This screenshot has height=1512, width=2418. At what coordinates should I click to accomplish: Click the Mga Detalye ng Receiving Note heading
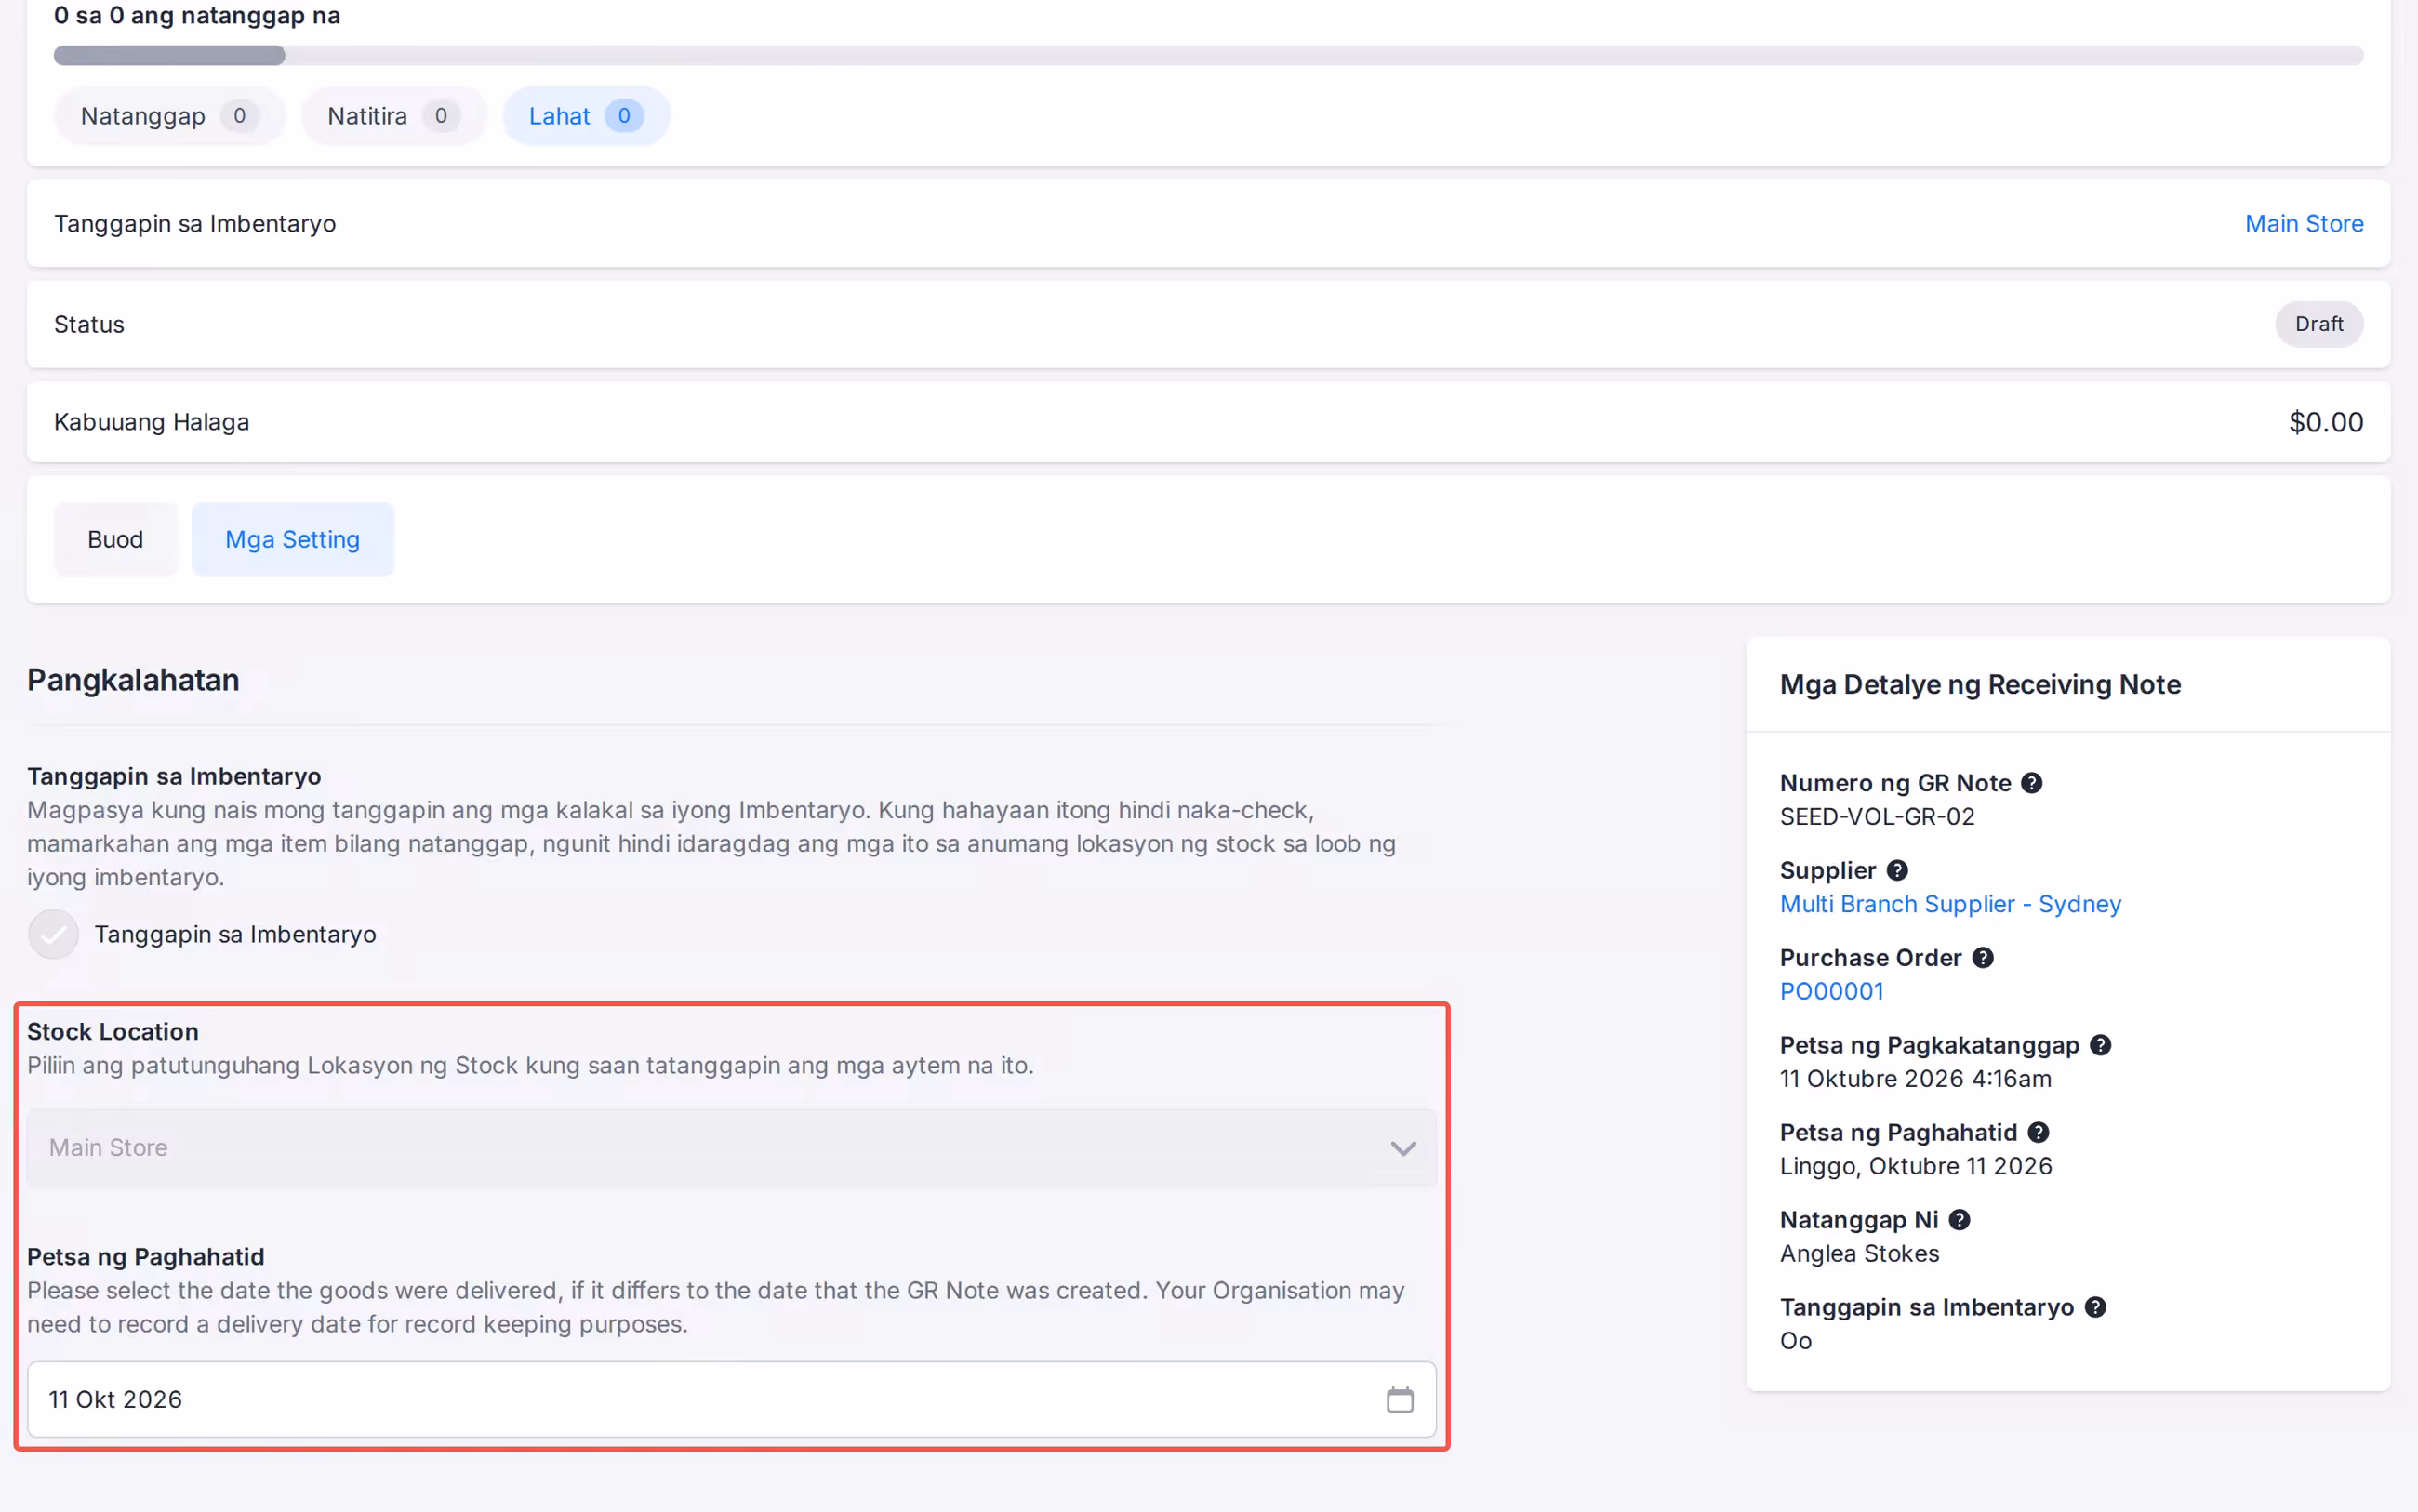click(x=1979, y=684)
